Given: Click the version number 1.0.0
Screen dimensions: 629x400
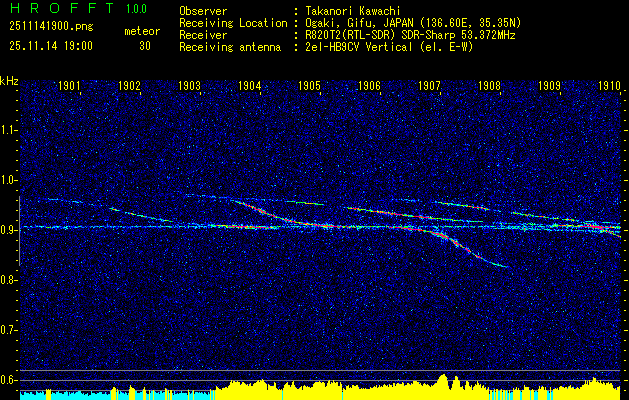Looking at the screenshot, I should (x=136, y=9).
